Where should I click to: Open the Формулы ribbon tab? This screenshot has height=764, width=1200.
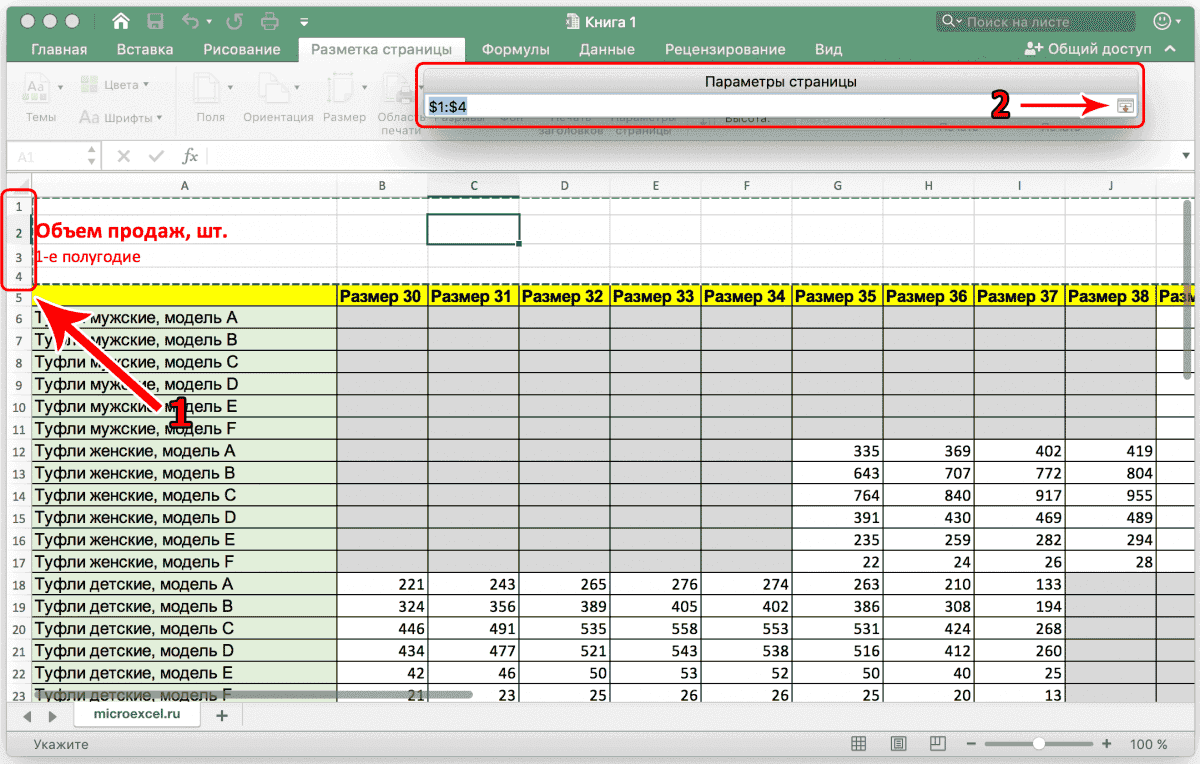515,49
